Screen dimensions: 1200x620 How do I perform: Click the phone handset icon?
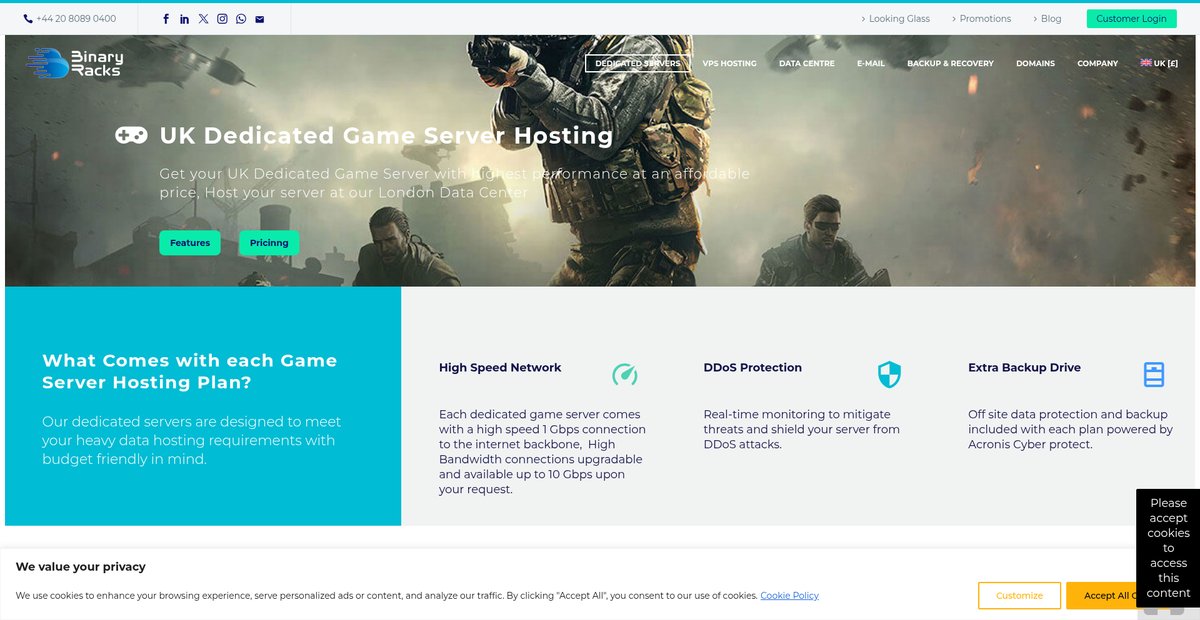click(x=28, y=19)
